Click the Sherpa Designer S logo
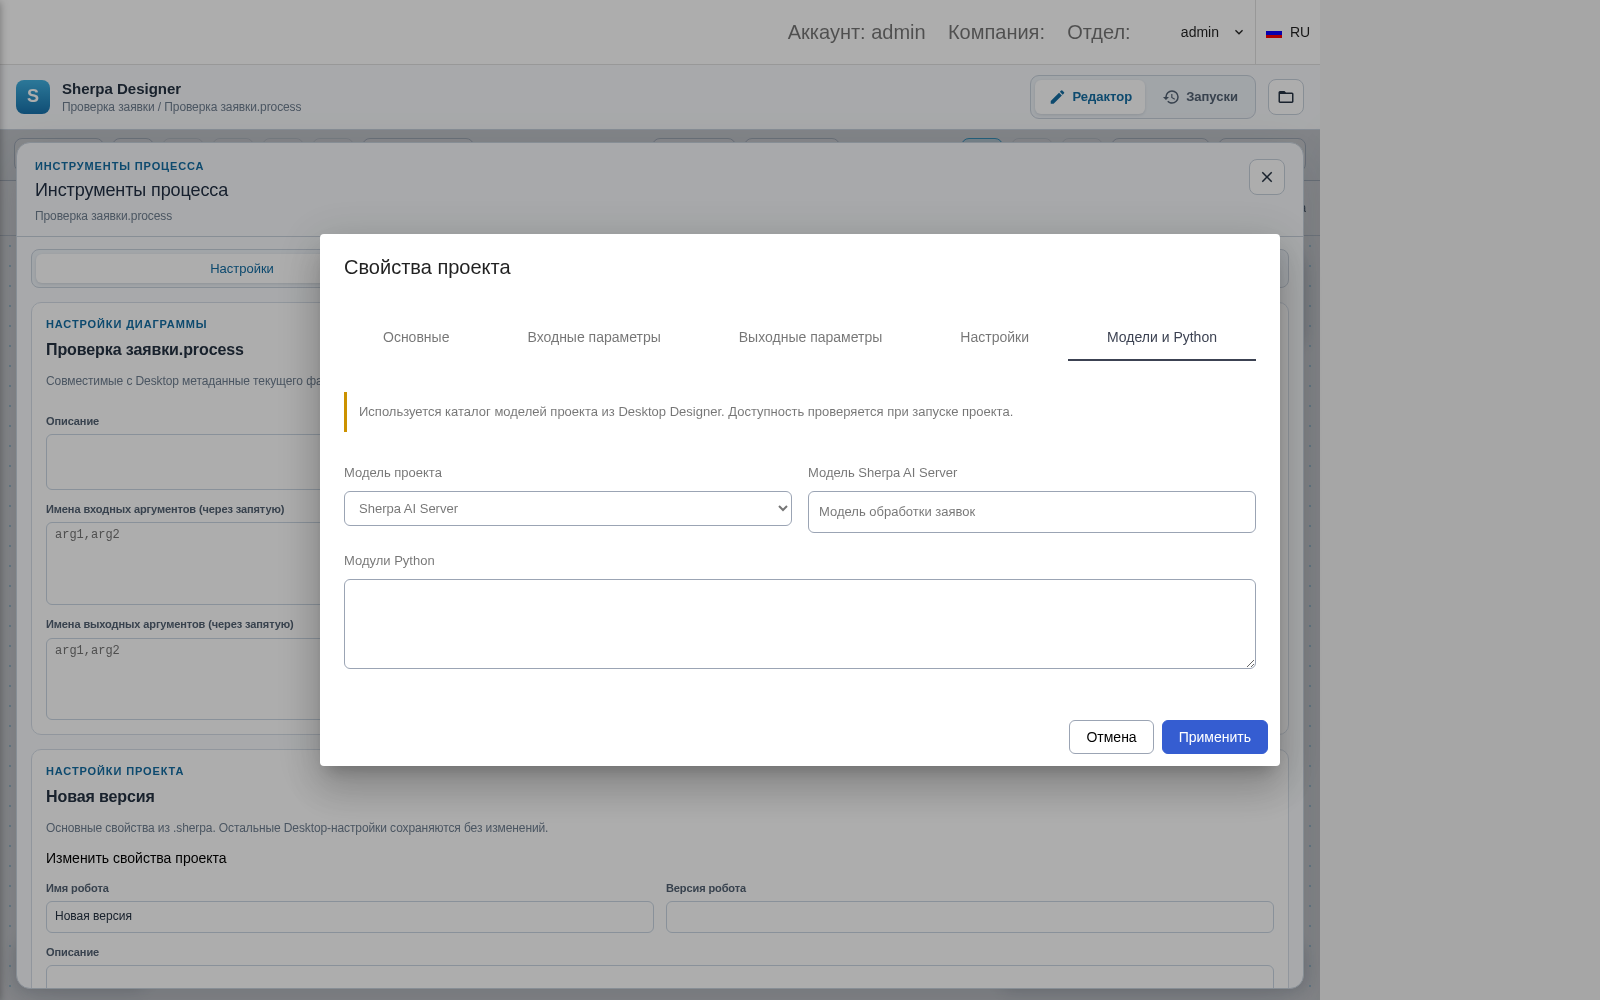This screenshot has width=1600, height=1000. point(33,97)
